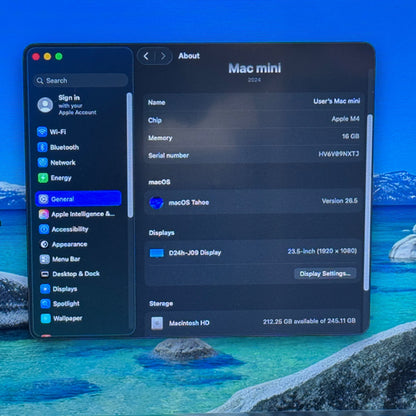Go back with the left chevron
The height and width of the screenshot is (416, 416).
(x=146, y=56)
